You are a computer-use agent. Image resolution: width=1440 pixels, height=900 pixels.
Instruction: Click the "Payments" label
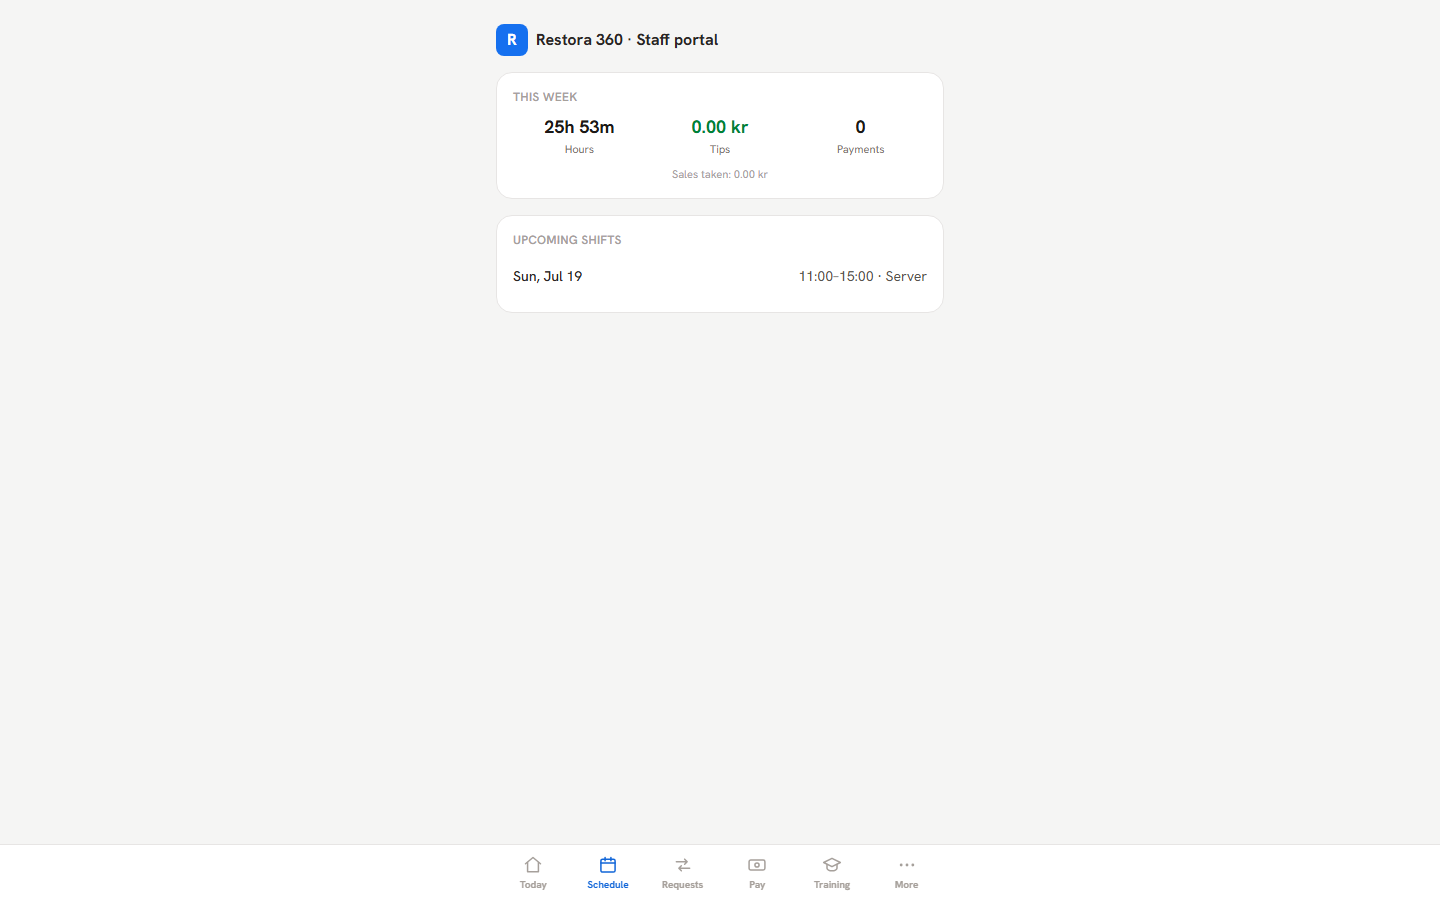tap(860, 150)
